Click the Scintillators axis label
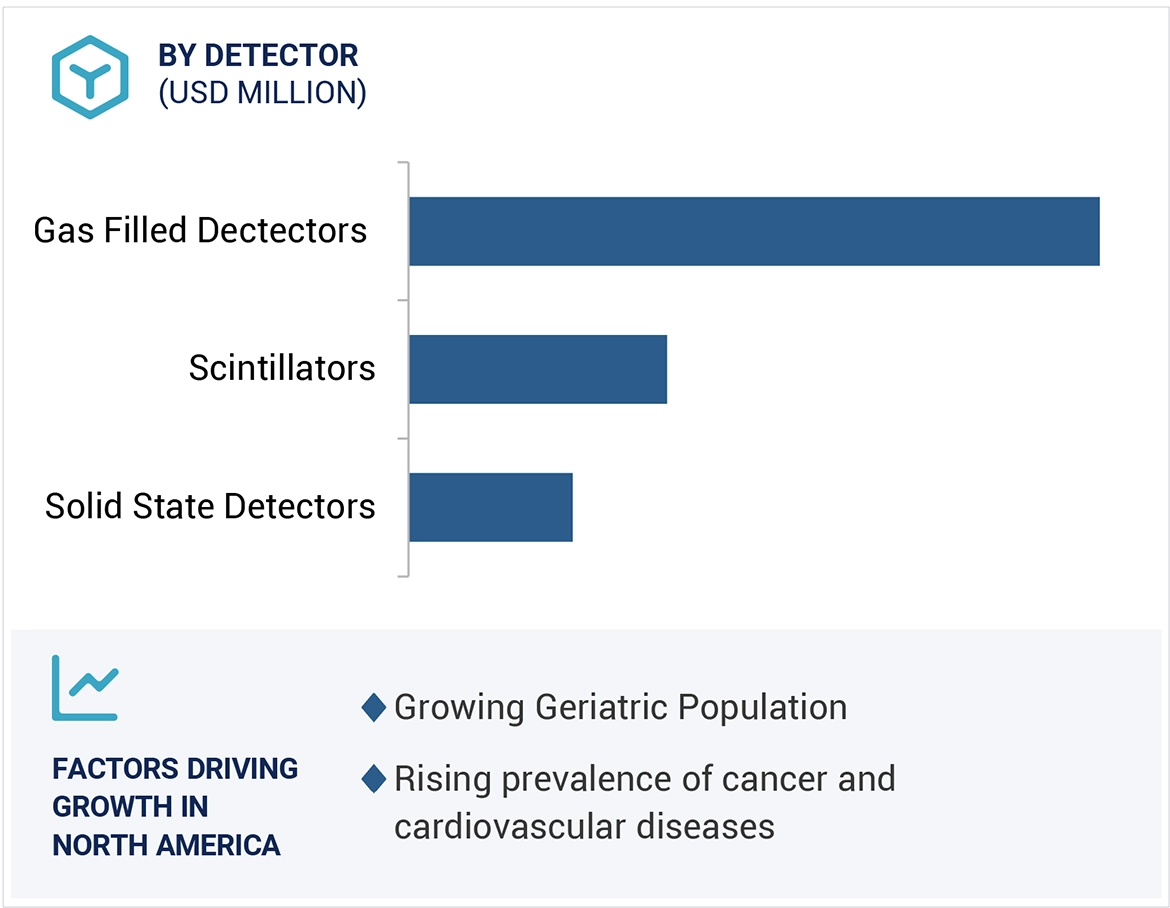 282,369
